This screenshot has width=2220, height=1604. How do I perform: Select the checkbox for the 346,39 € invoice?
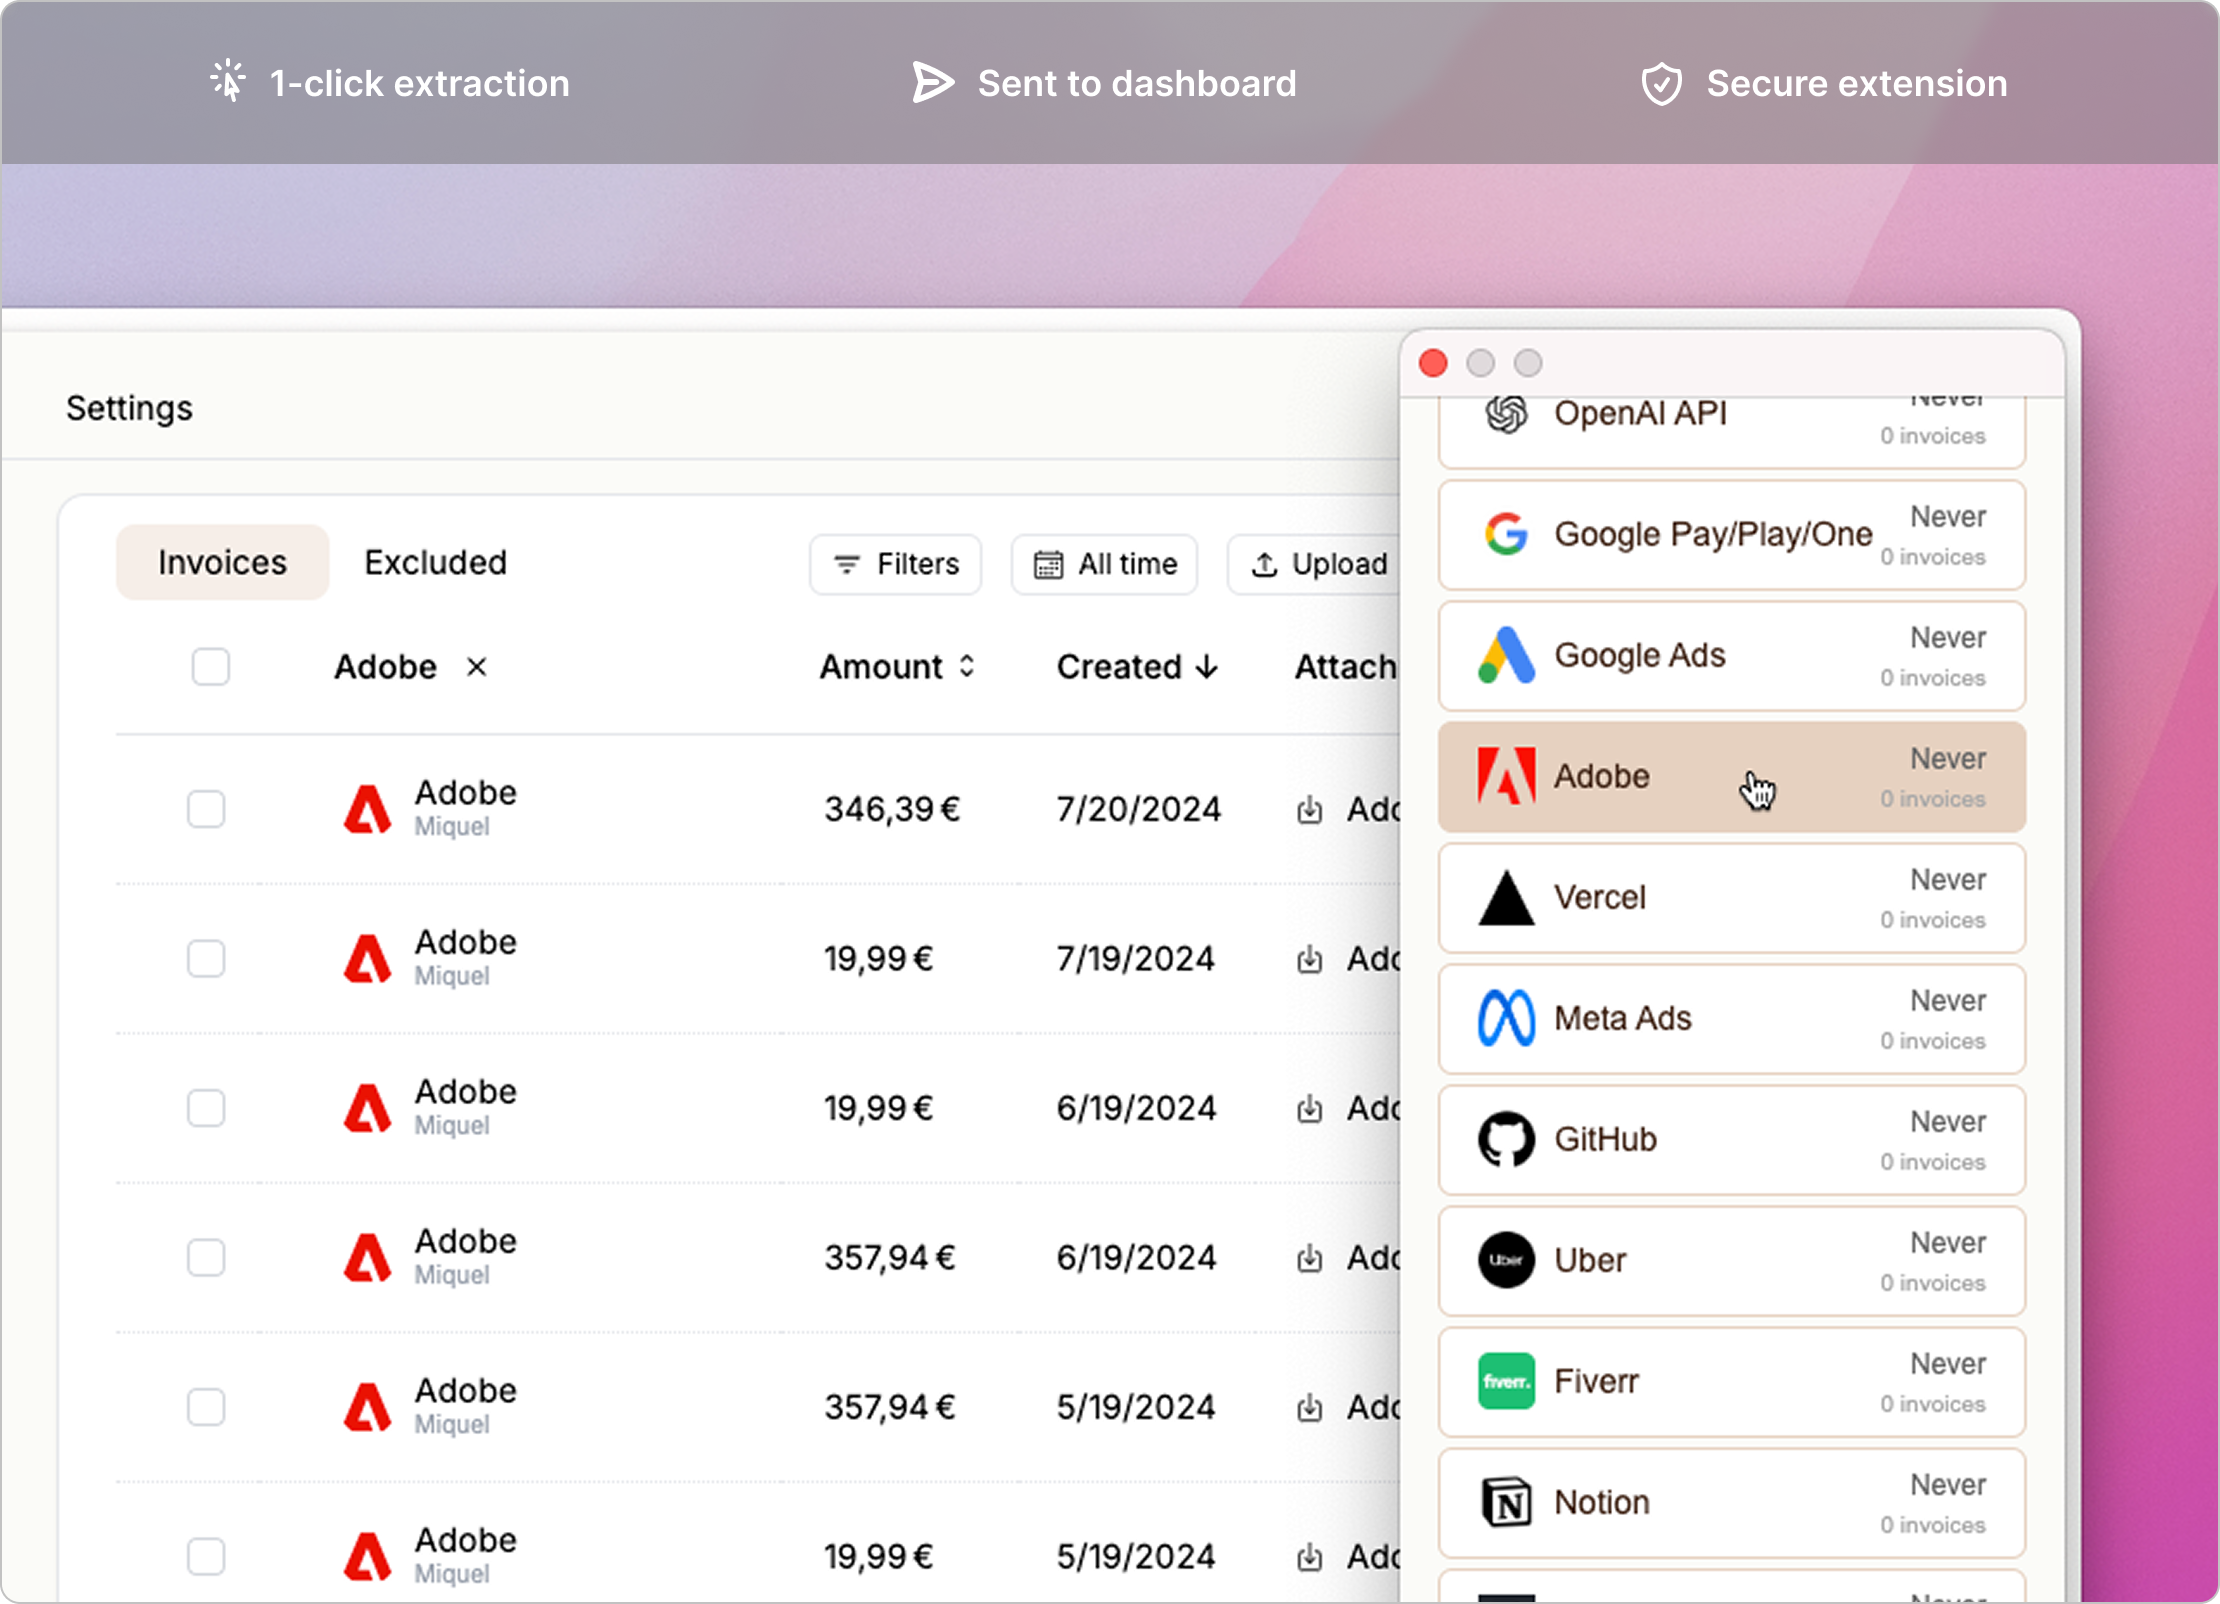pos(206,810)
